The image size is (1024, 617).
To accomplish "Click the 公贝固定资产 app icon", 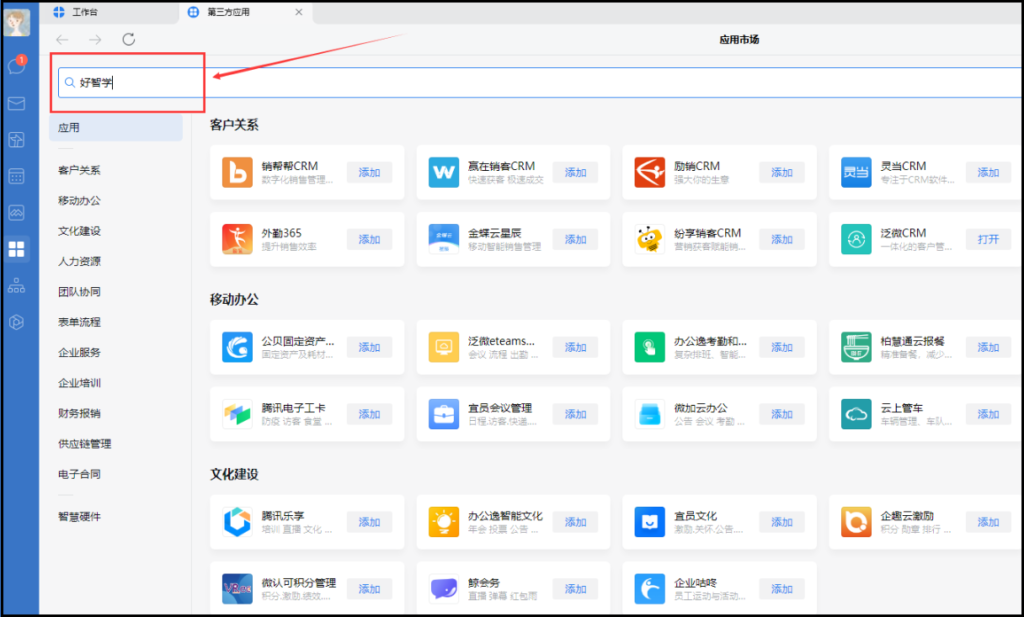I will (x=237, y=347).
